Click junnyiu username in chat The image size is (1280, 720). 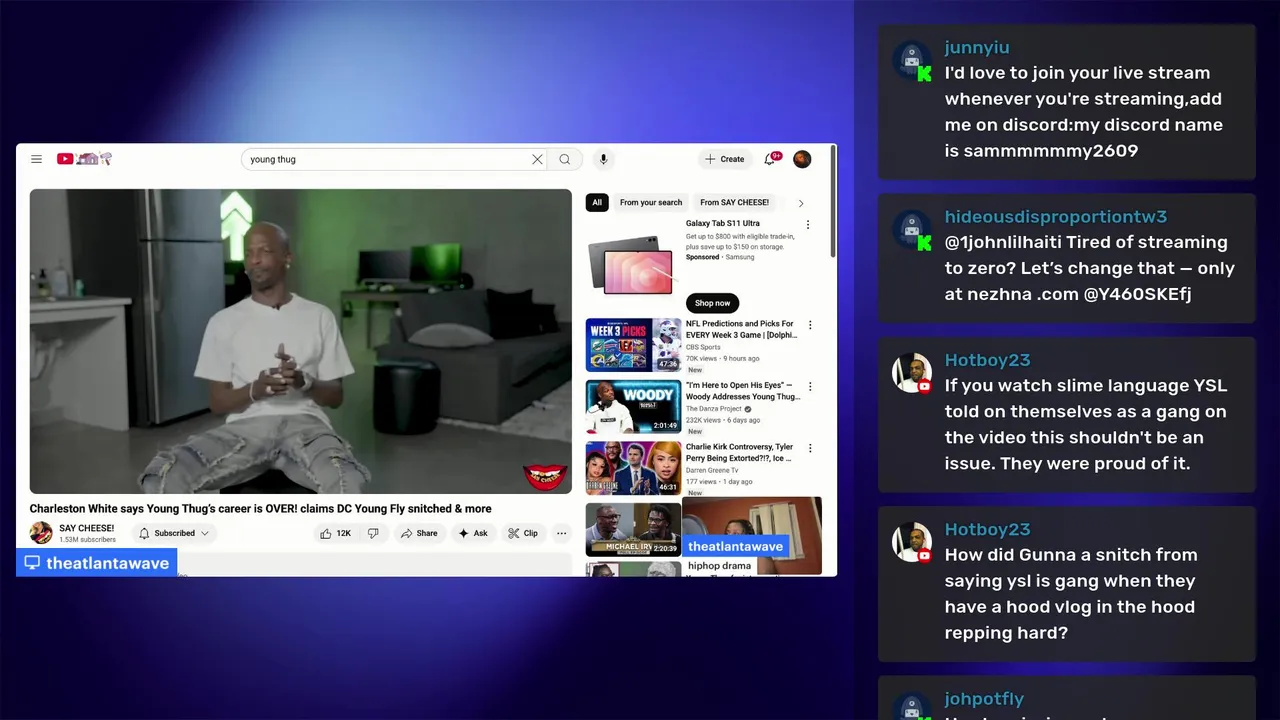tap(977, 47)
